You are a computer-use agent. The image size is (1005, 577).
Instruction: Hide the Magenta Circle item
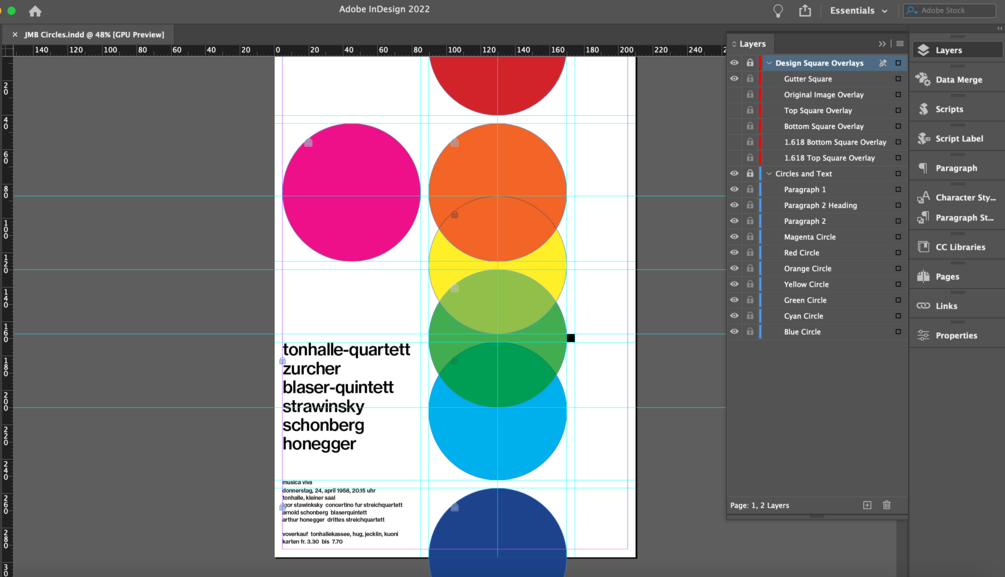click(735, 237)
